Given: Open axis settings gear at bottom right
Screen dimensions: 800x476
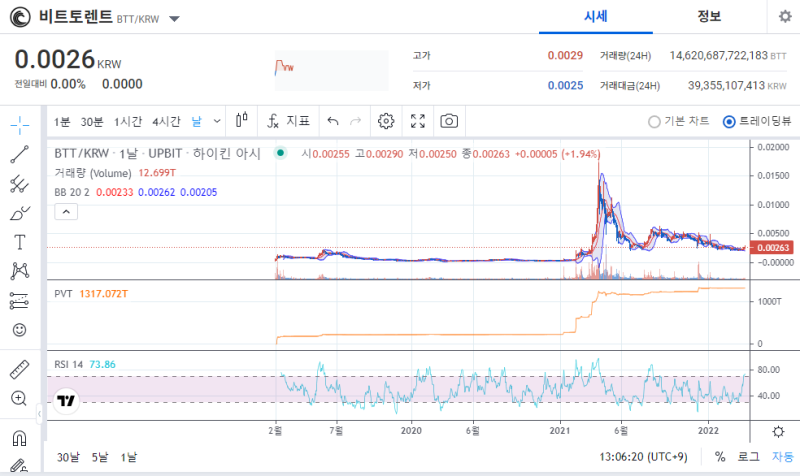Looking at the screenshot, I should tap(778, 432).
